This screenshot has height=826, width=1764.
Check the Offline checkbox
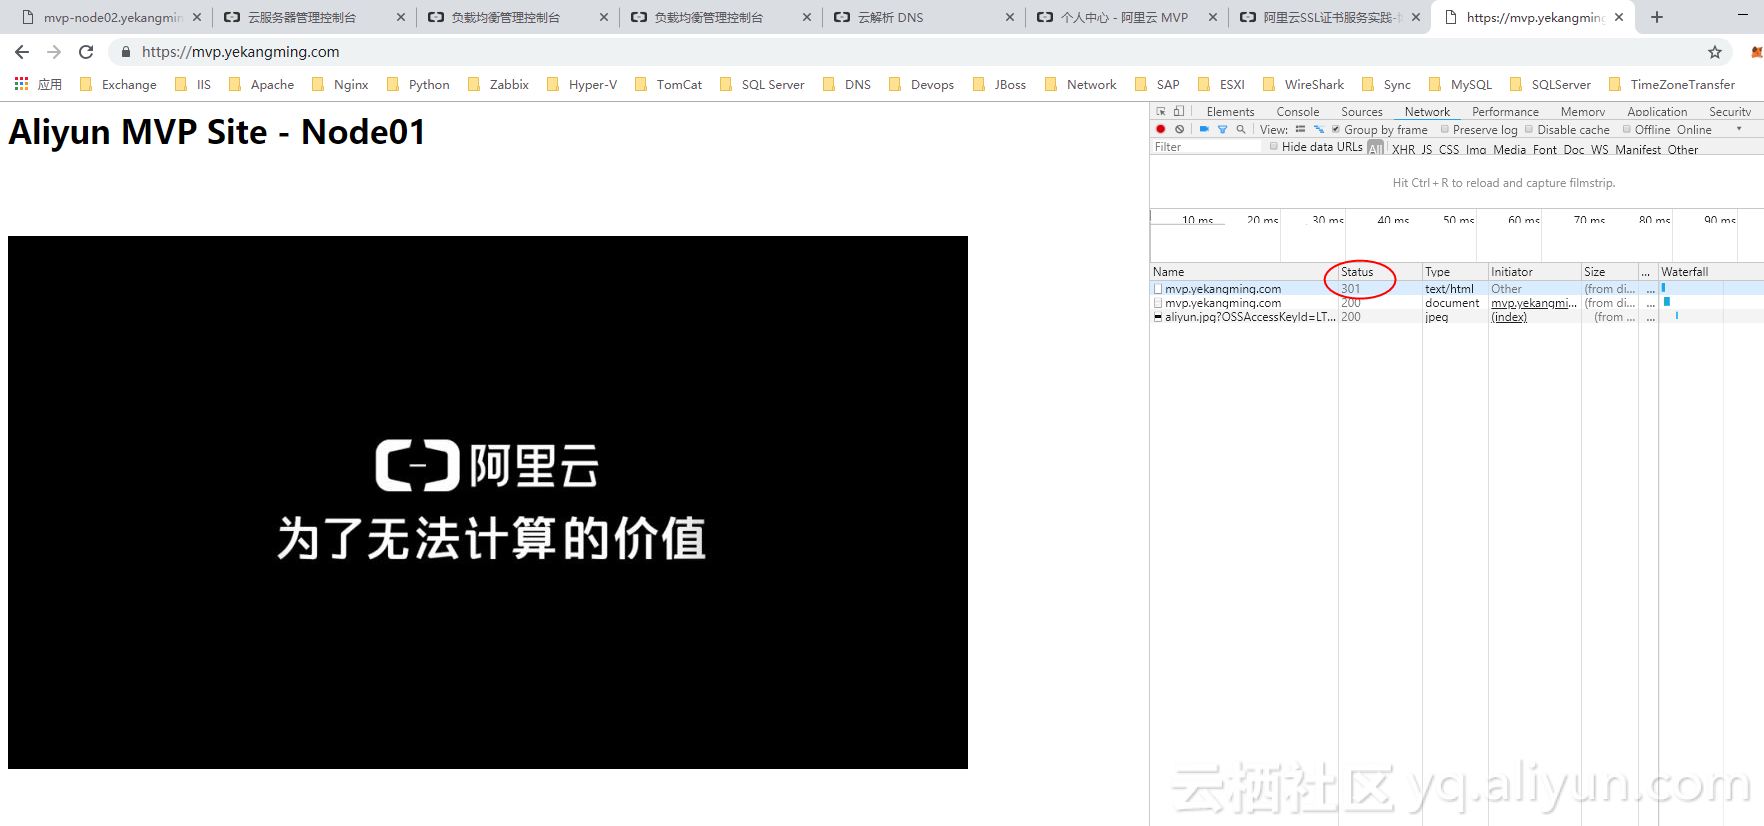pos(1627,129)
